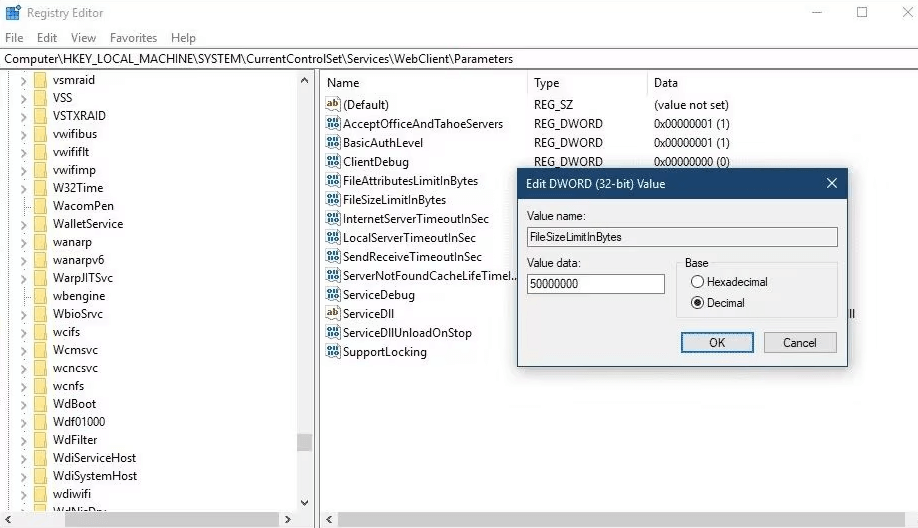Click the tree pane vertical scrollbar thumb
The width and height of the screenshot is (918, 528).
tap(304, 442)
